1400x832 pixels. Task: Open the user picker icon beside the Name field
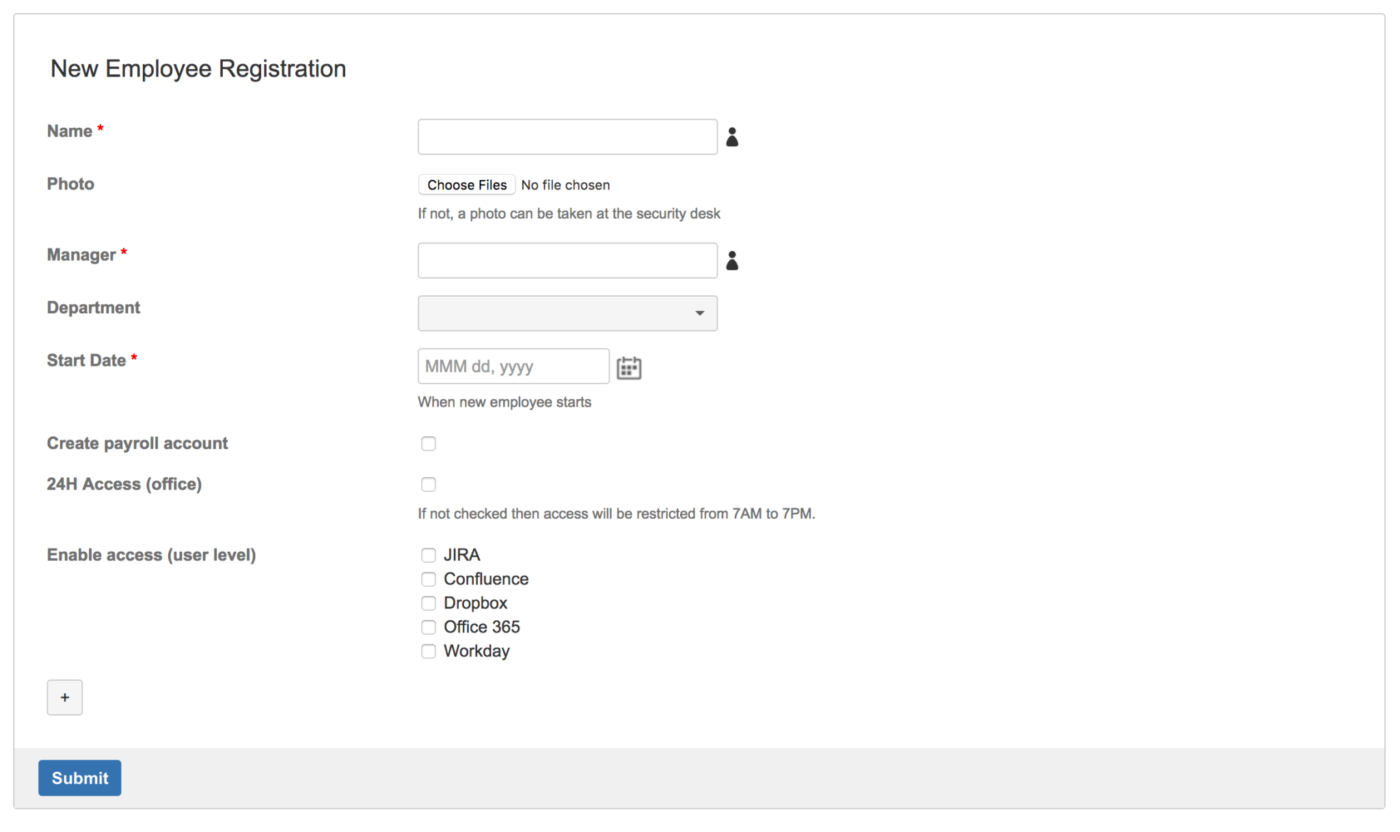pos(731,136)
